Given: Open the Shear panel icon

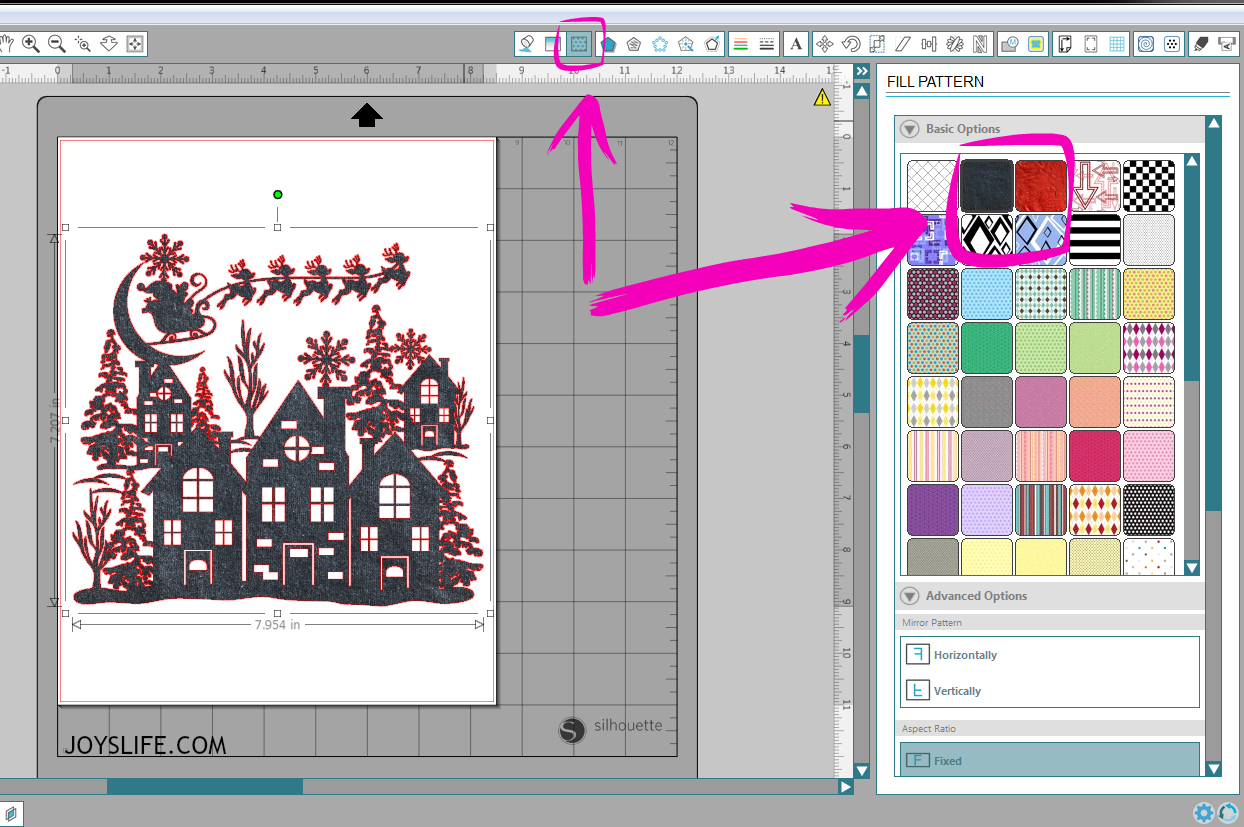Looking at the screenshot, I should point(903,44).
